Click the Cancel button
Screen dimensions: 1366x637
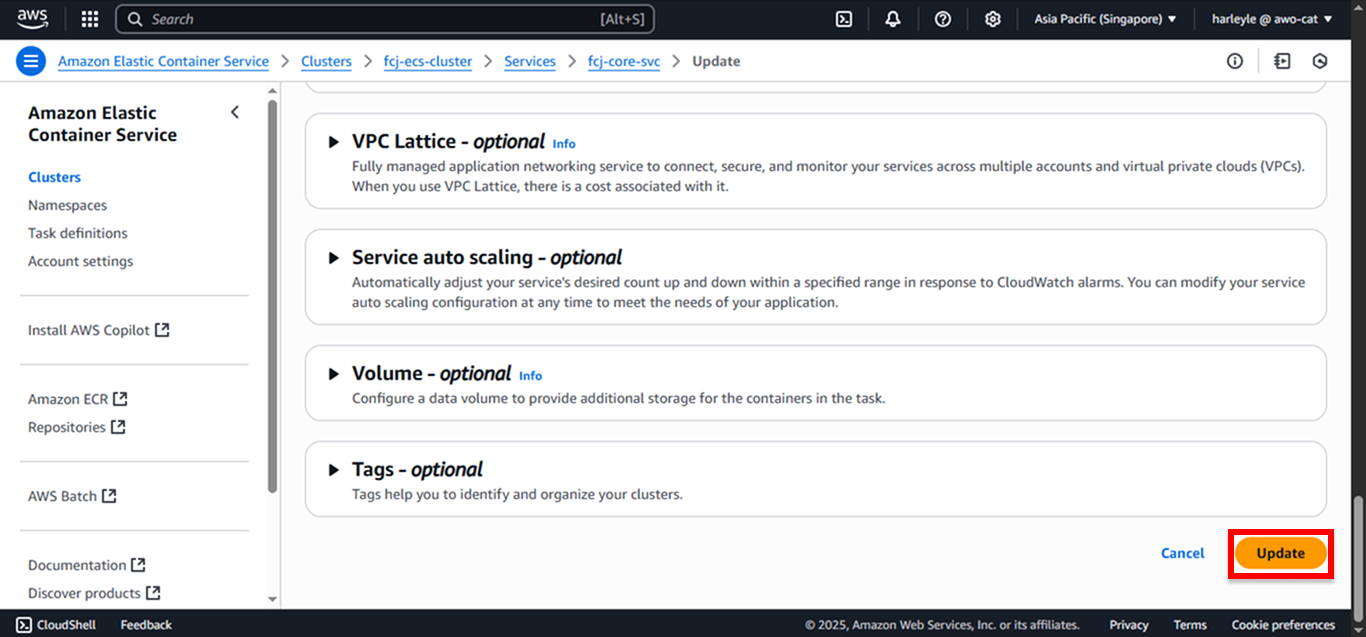point(1183,553)
